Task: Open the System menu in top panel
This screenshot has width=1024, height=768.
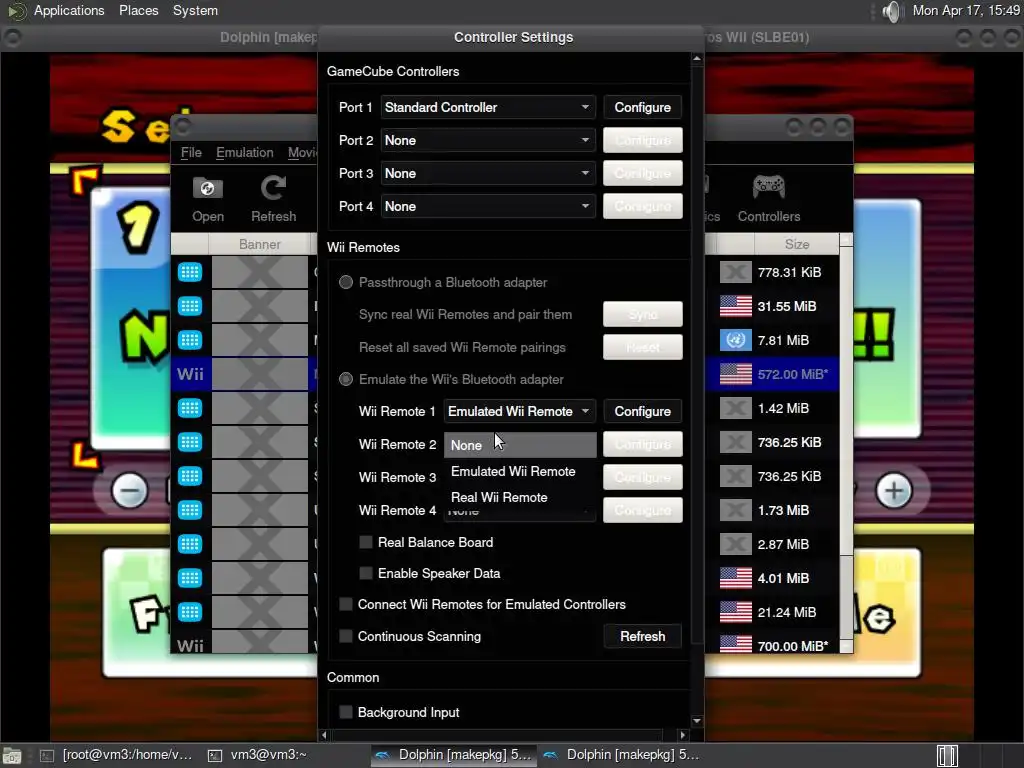Action: tap(195, 10)
